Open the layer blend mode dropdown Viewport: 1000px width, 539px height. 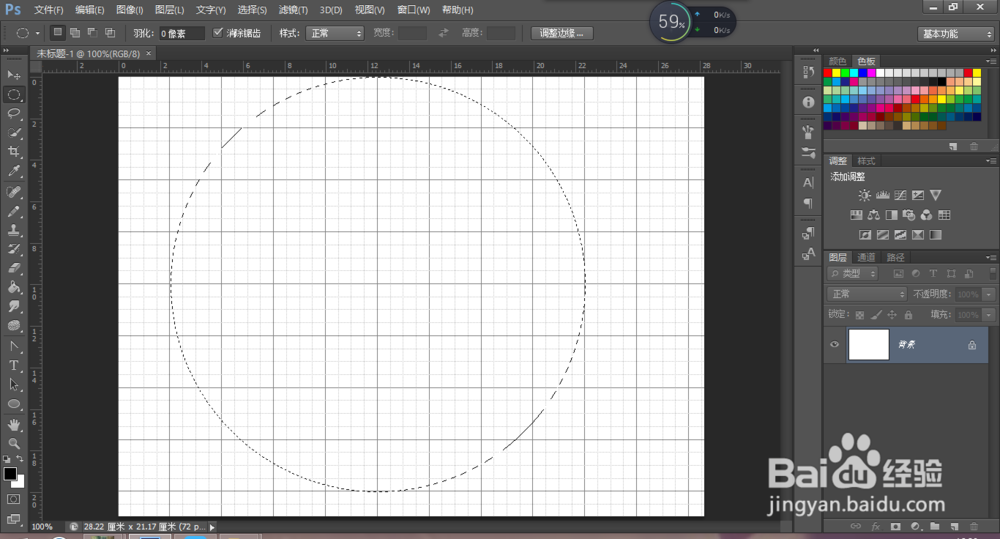867,294
